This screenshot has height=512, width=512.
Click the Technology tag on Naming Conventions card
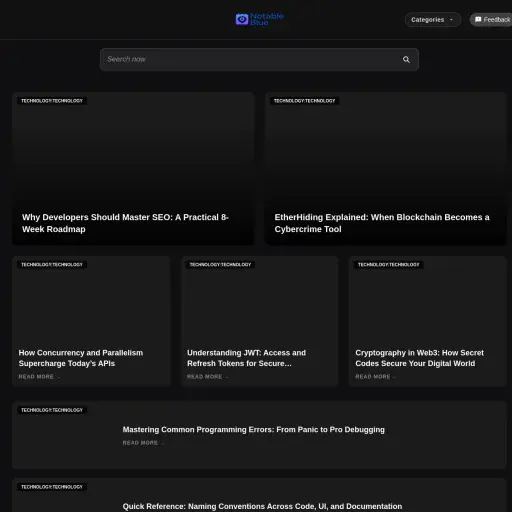(52, 487)
